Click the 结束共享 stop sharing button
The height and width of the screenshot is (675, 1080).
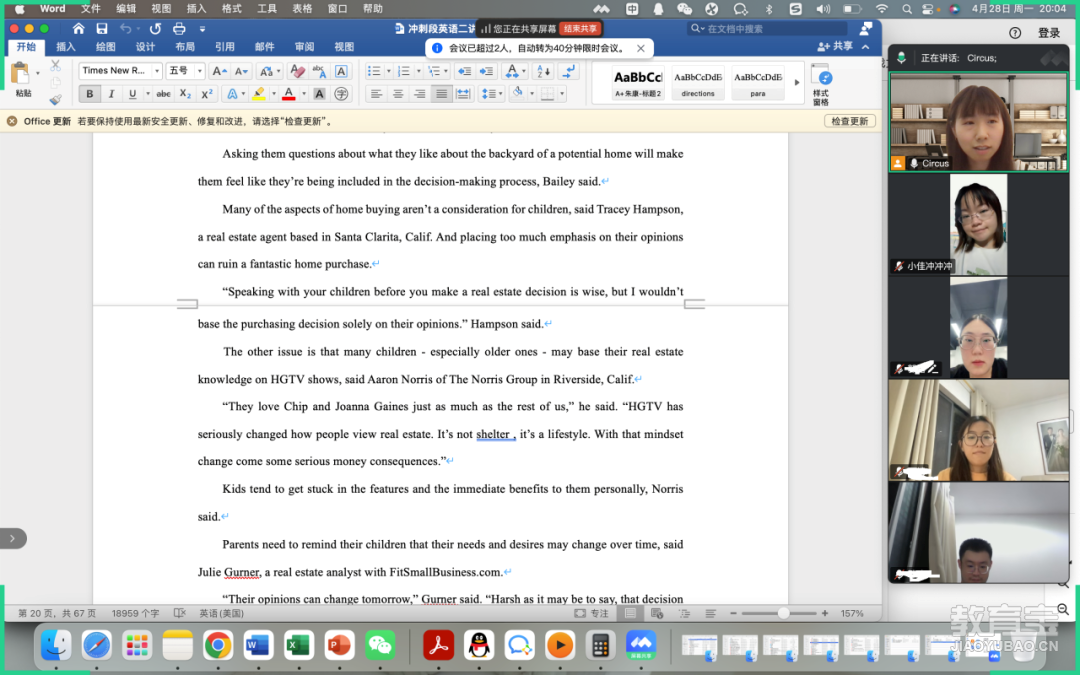pos(581,29)
